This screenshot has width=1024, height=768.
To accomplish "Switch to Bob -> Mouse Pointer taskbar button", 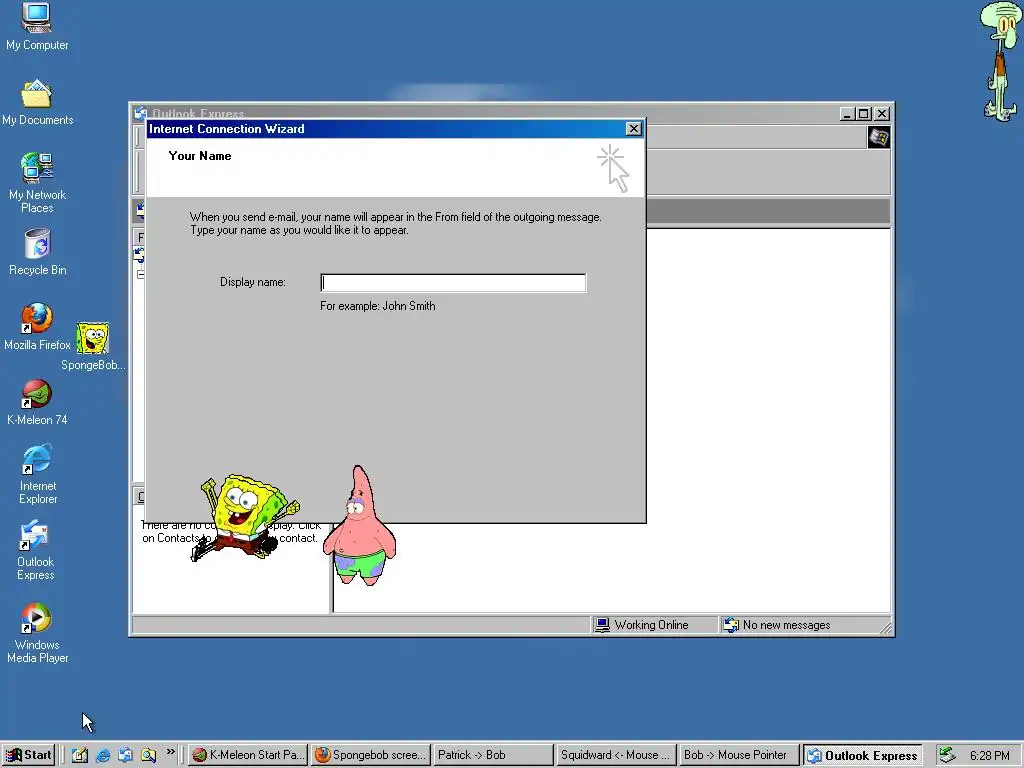I will [737, 755].
